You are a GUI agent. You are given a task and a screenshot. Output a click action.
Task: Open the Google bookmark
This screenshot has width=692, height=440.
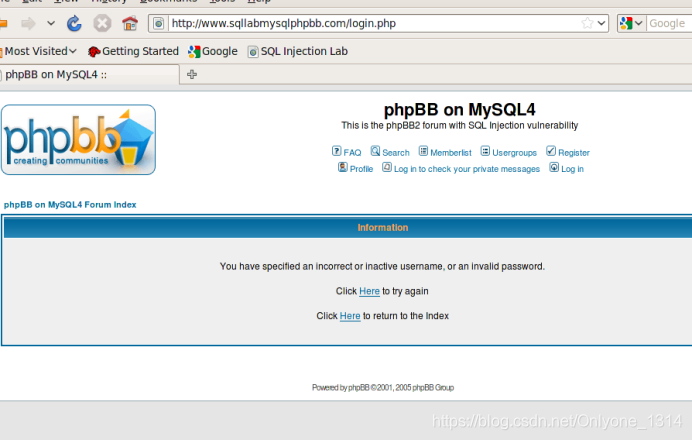pyautogui.click(x=213, y=51)
